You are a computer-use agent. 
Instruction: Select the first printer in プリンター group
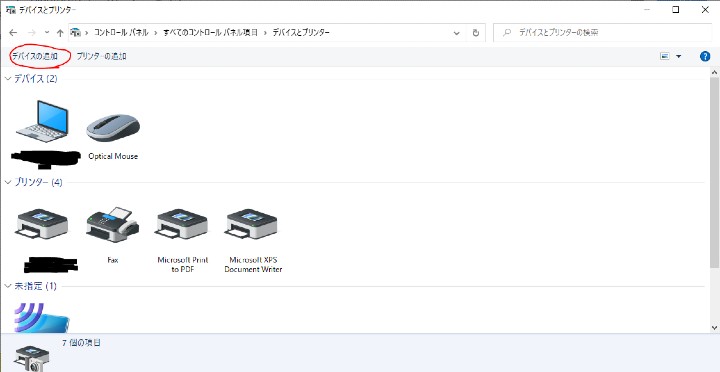coord(42,225)
